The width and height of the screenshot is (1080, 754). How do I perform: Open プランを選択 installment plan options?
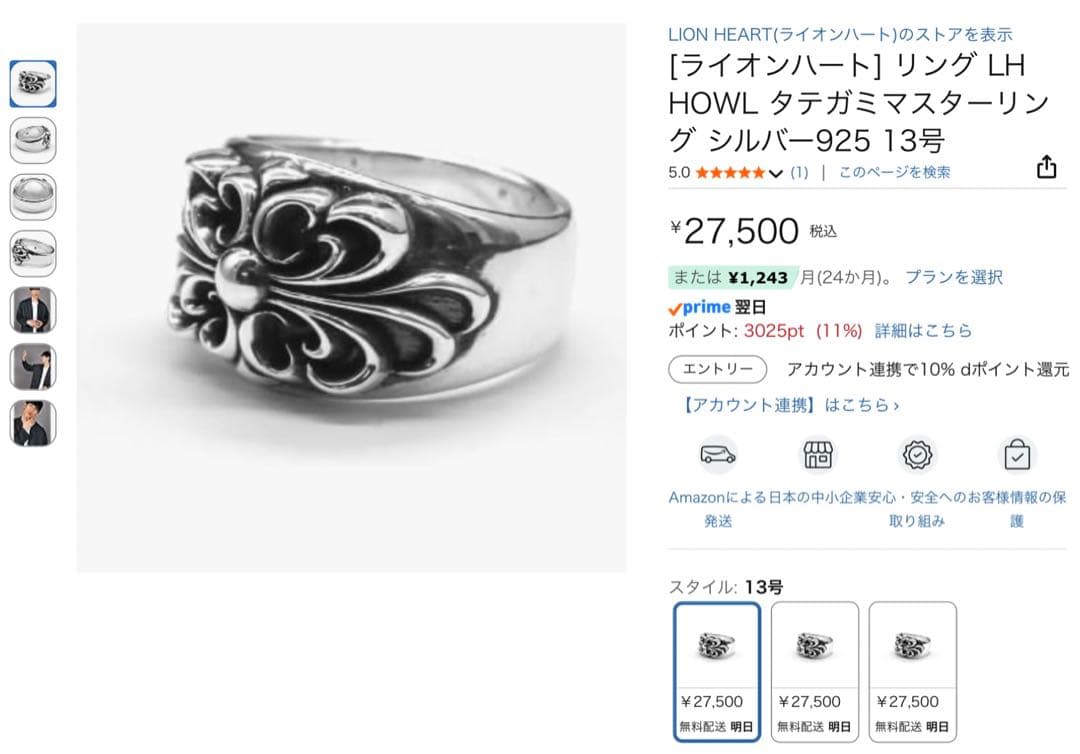pos(954,277)
